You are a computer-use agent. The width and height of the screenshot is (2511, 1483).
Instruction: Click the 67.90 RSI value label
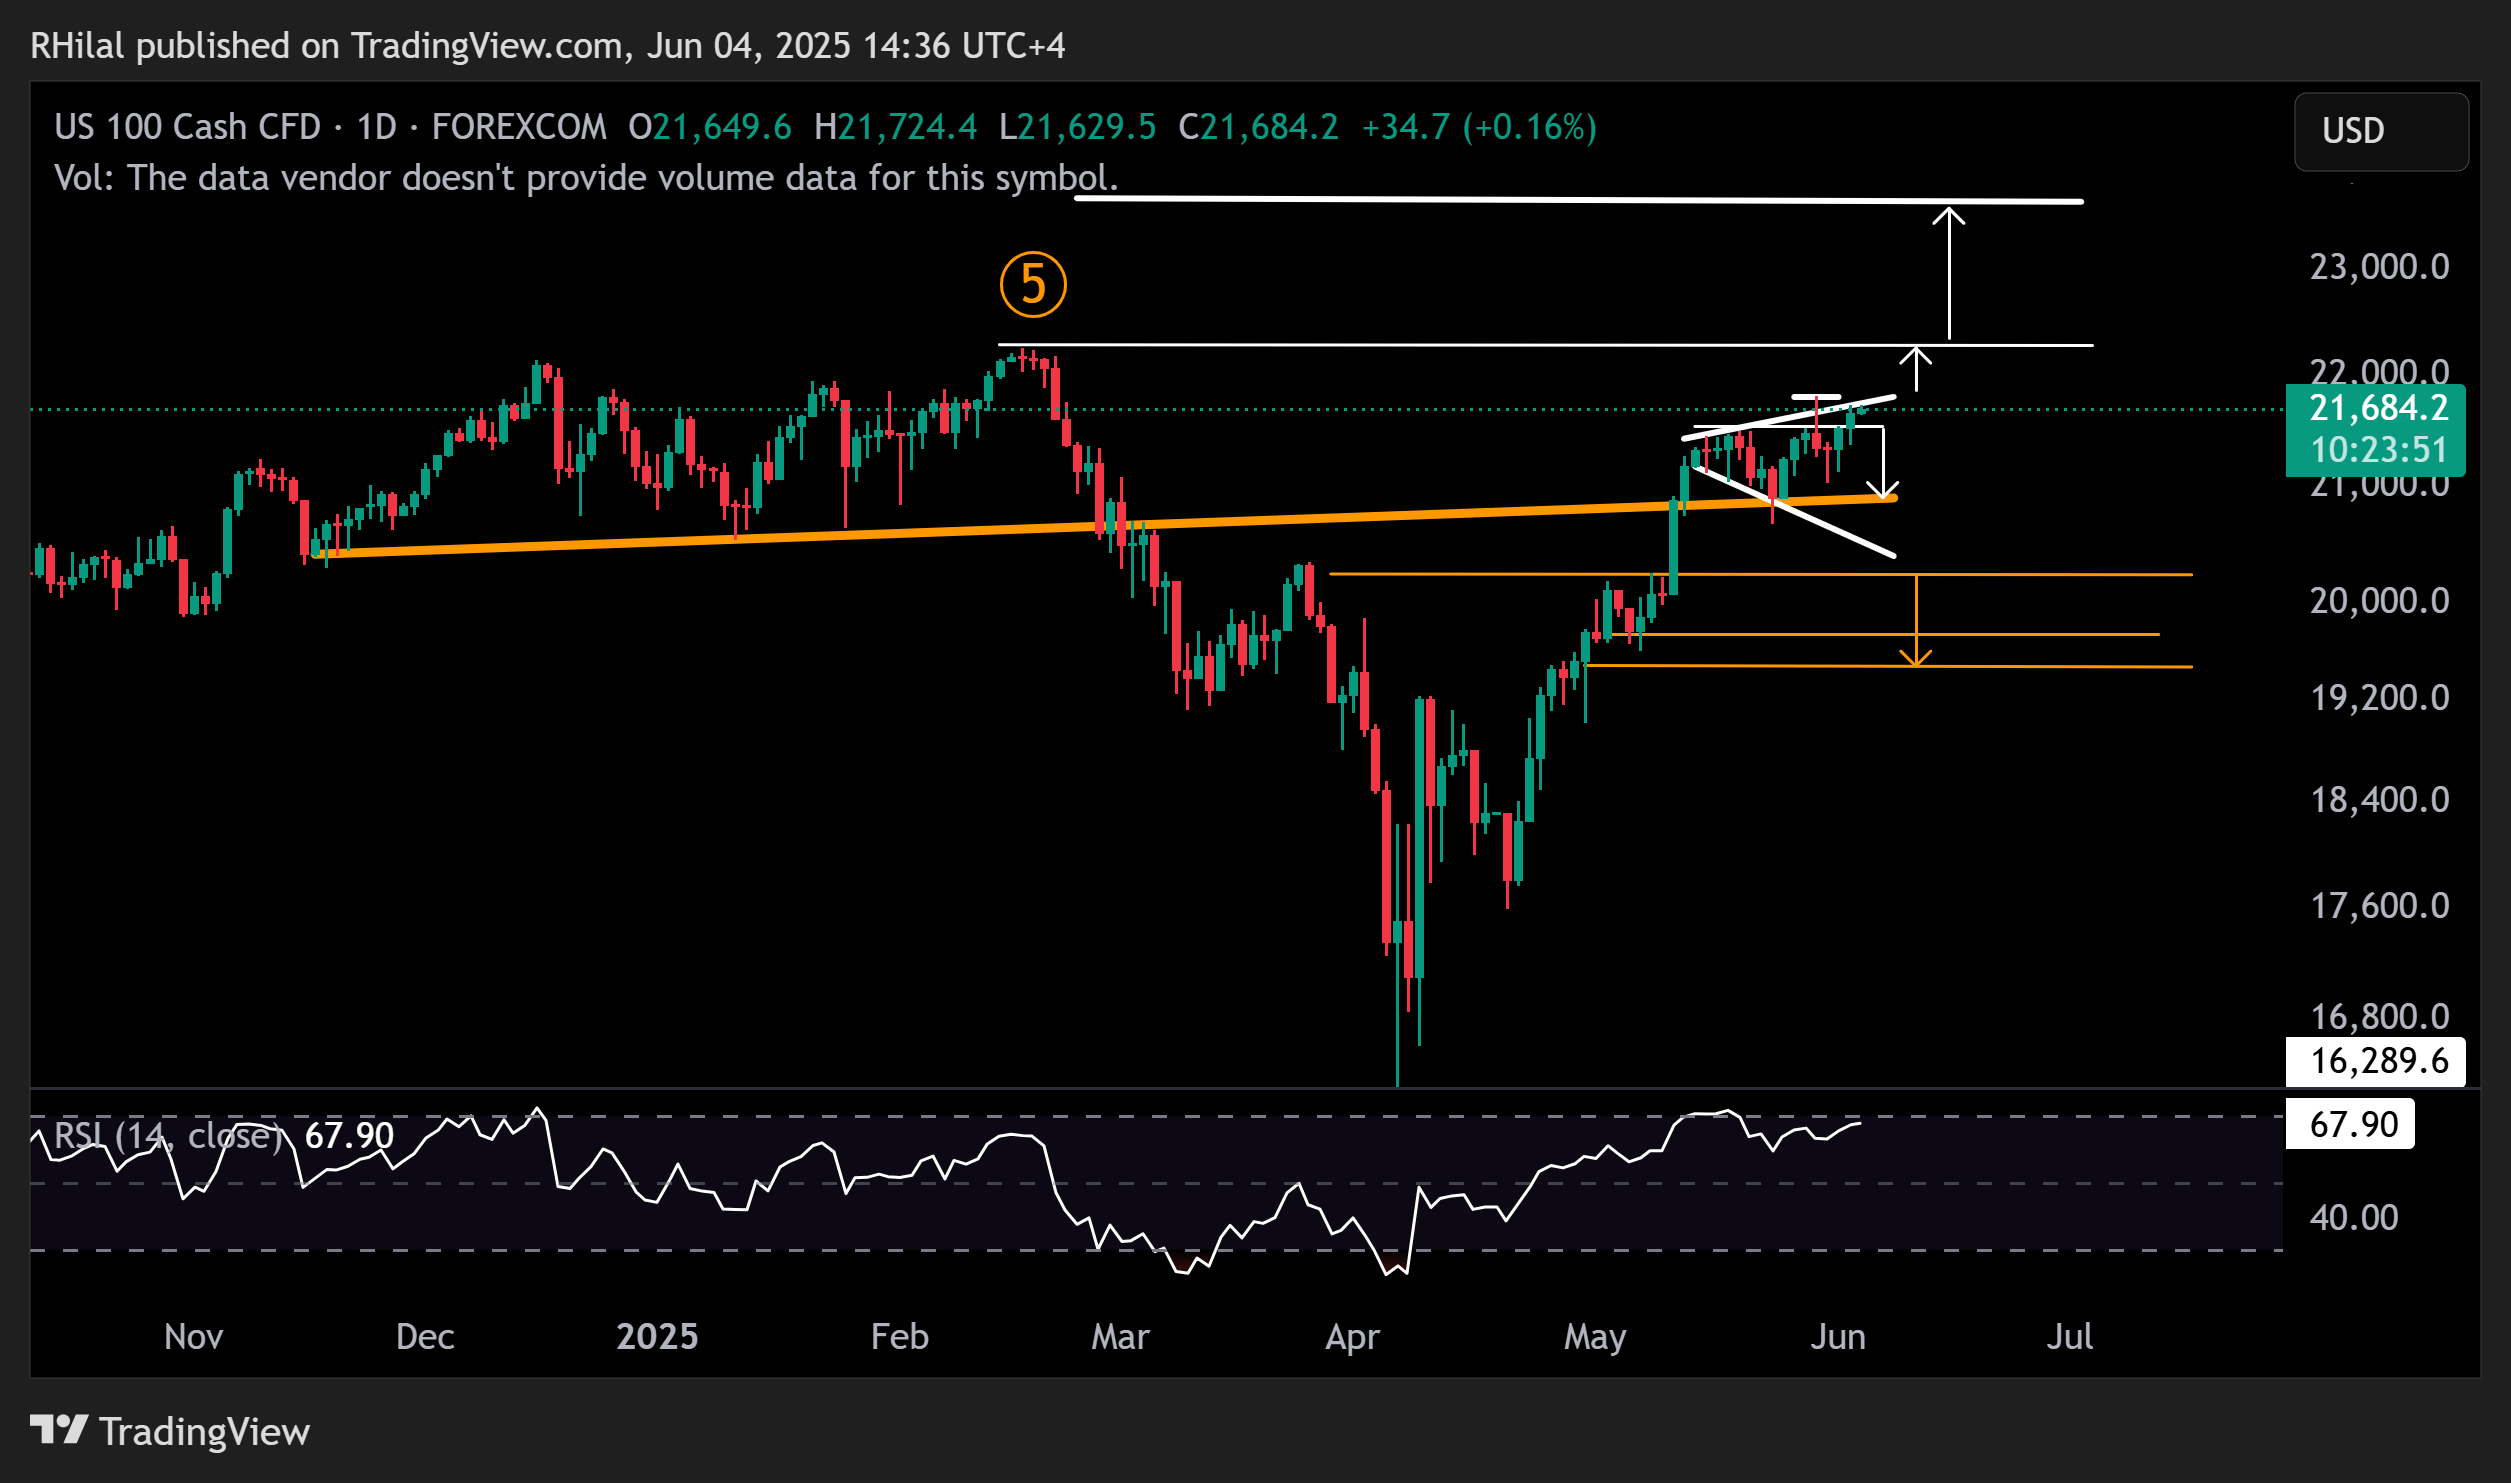coord(2352,1124)
